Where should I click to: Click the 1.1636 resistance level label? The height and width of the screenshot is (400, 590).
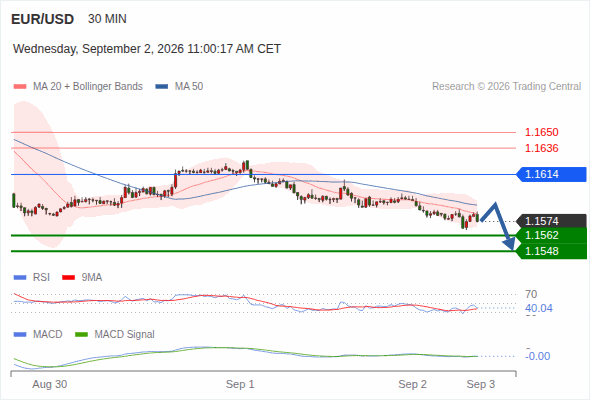(541, 148)
